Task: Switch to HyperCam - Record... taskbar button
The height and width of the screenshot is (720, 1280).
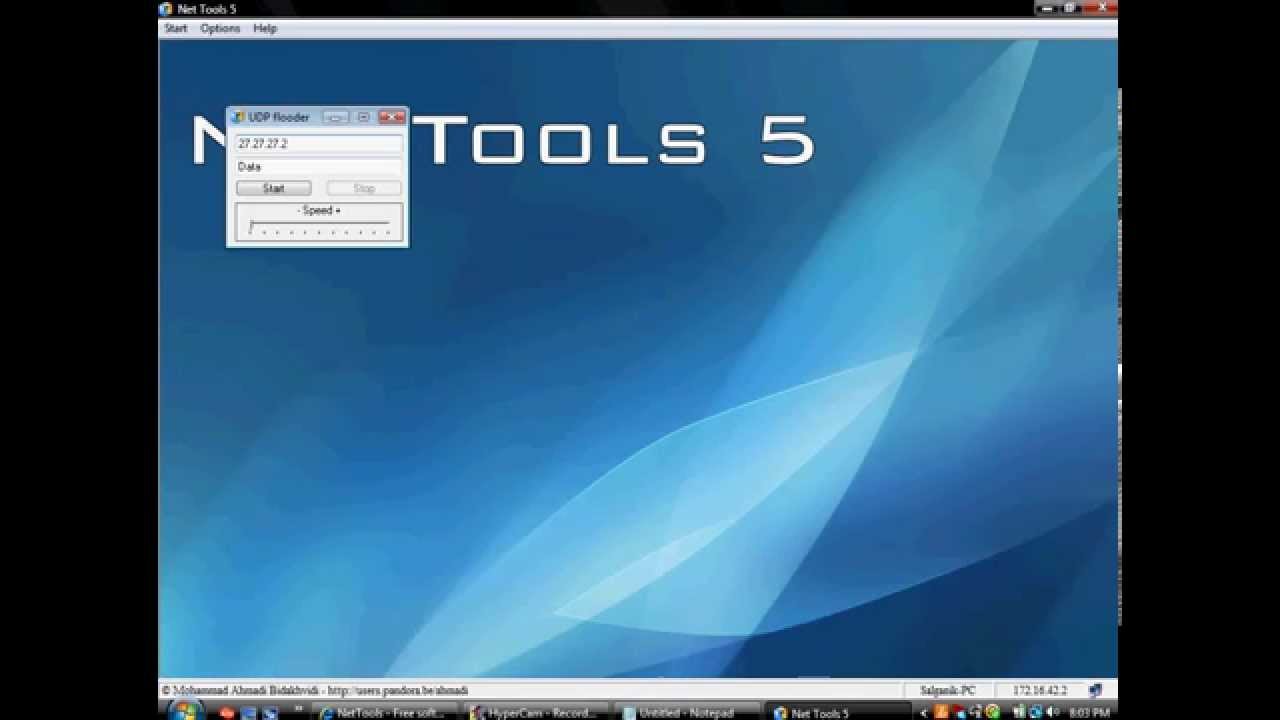Action: (x=537, y=712)
